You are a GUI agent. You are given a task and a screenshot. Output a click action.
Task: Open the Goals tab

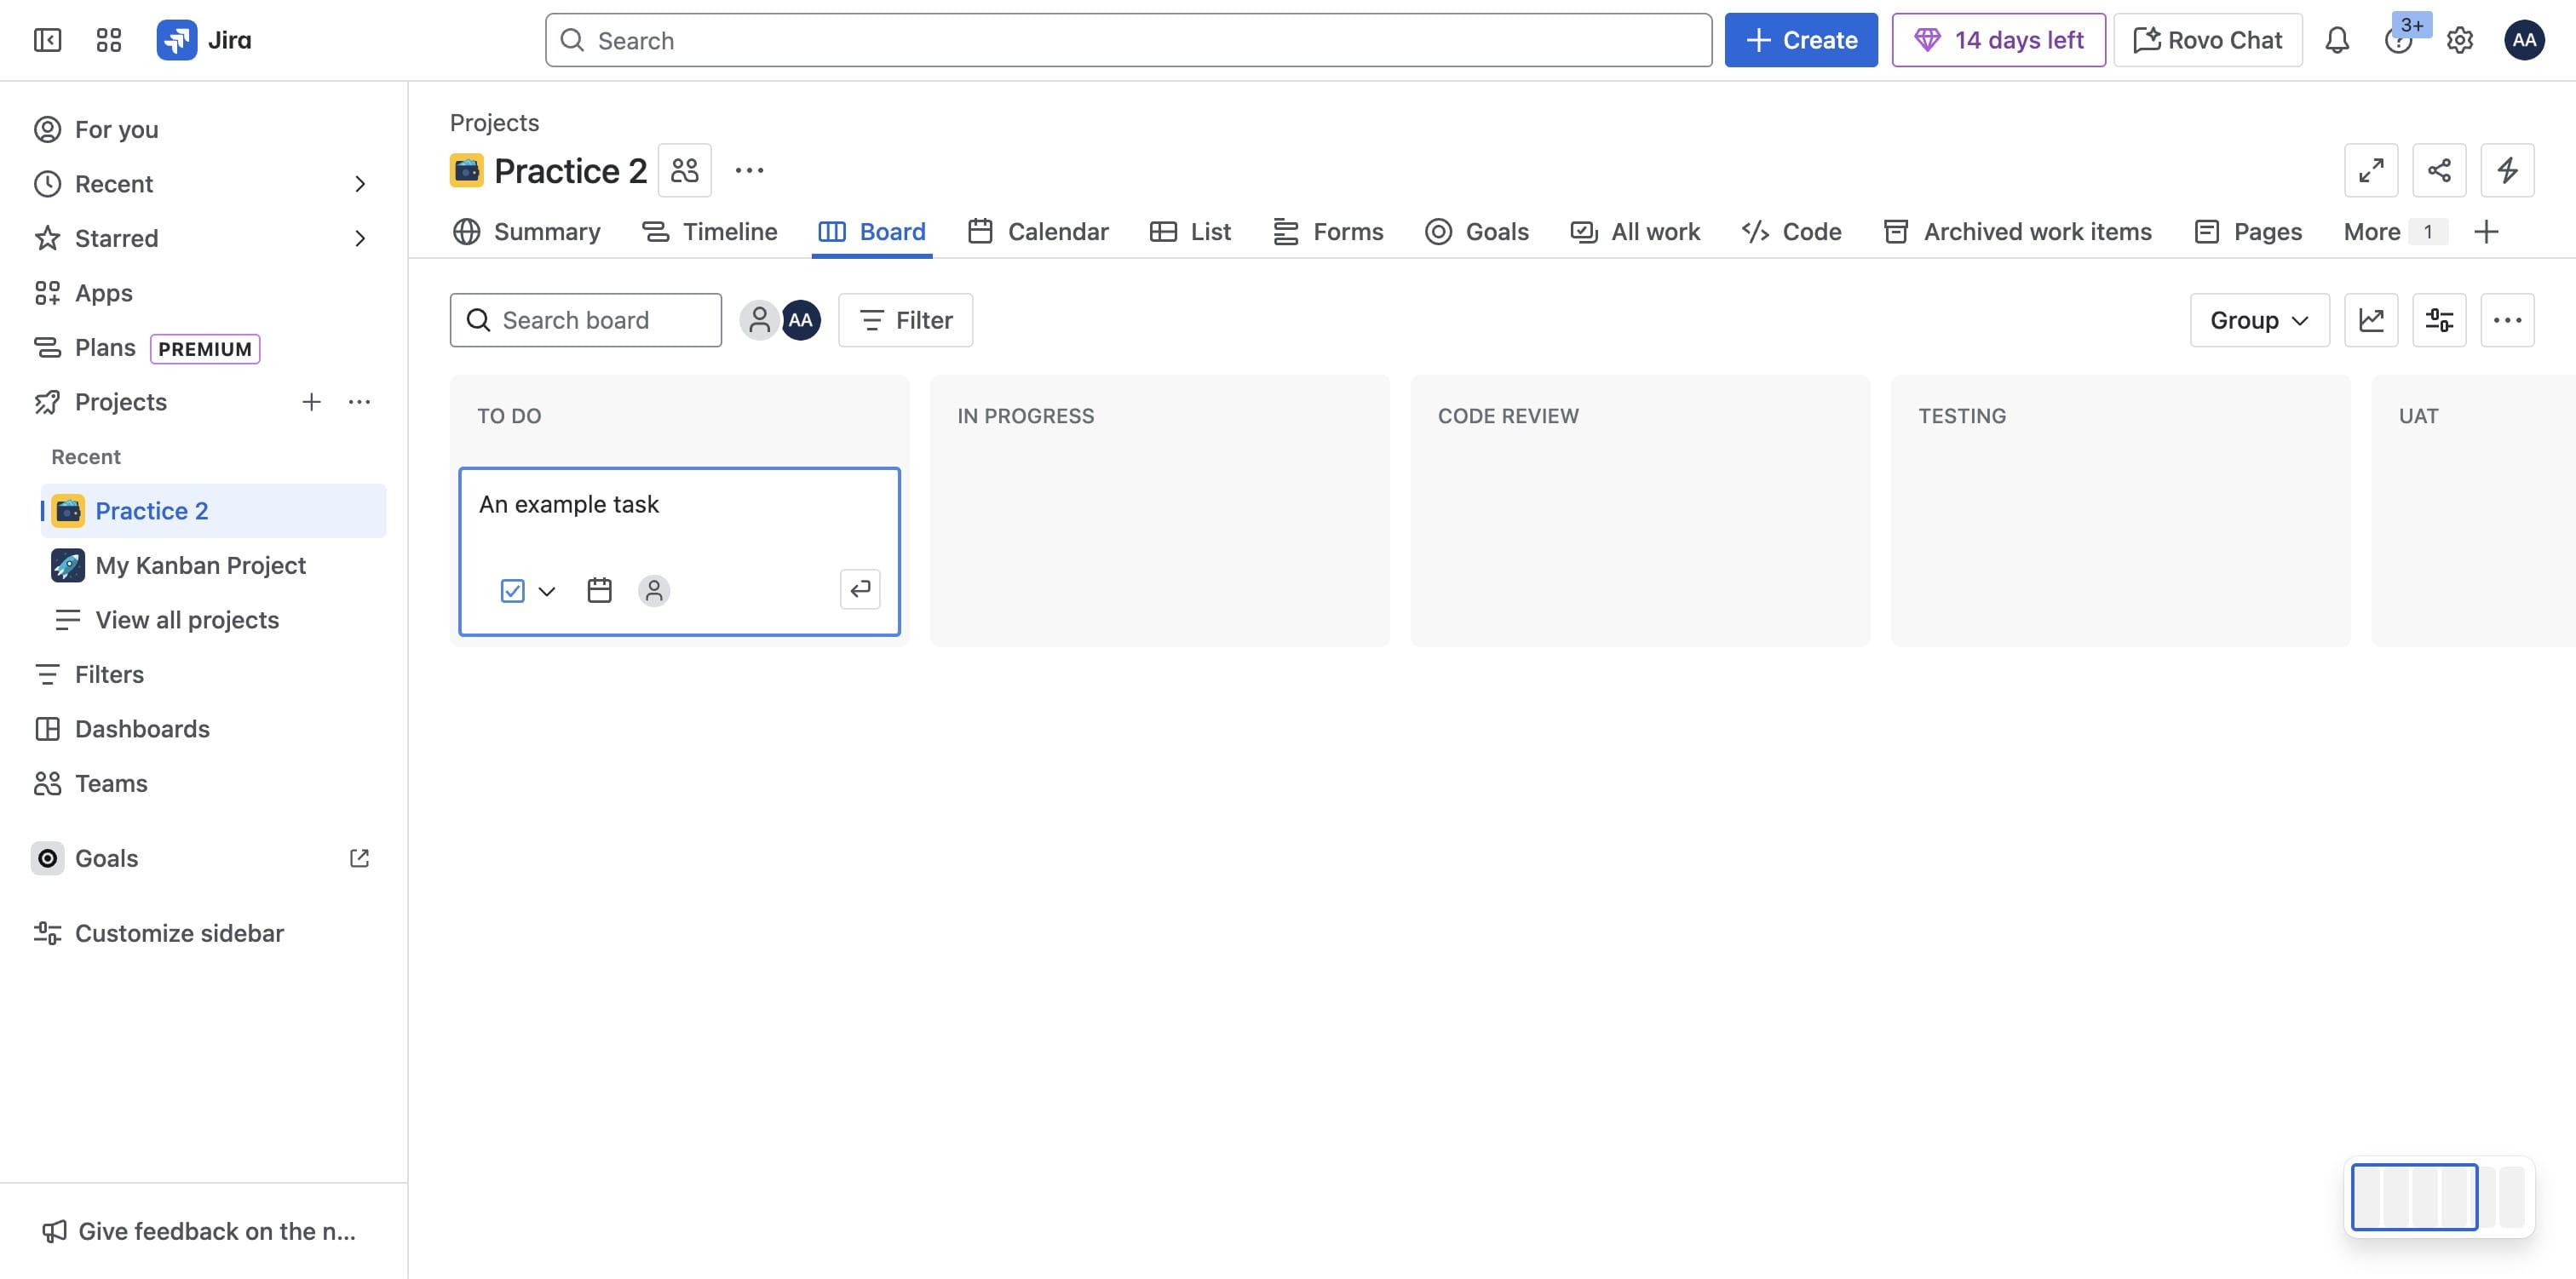pyautogui.click(x=1477, y=232)
